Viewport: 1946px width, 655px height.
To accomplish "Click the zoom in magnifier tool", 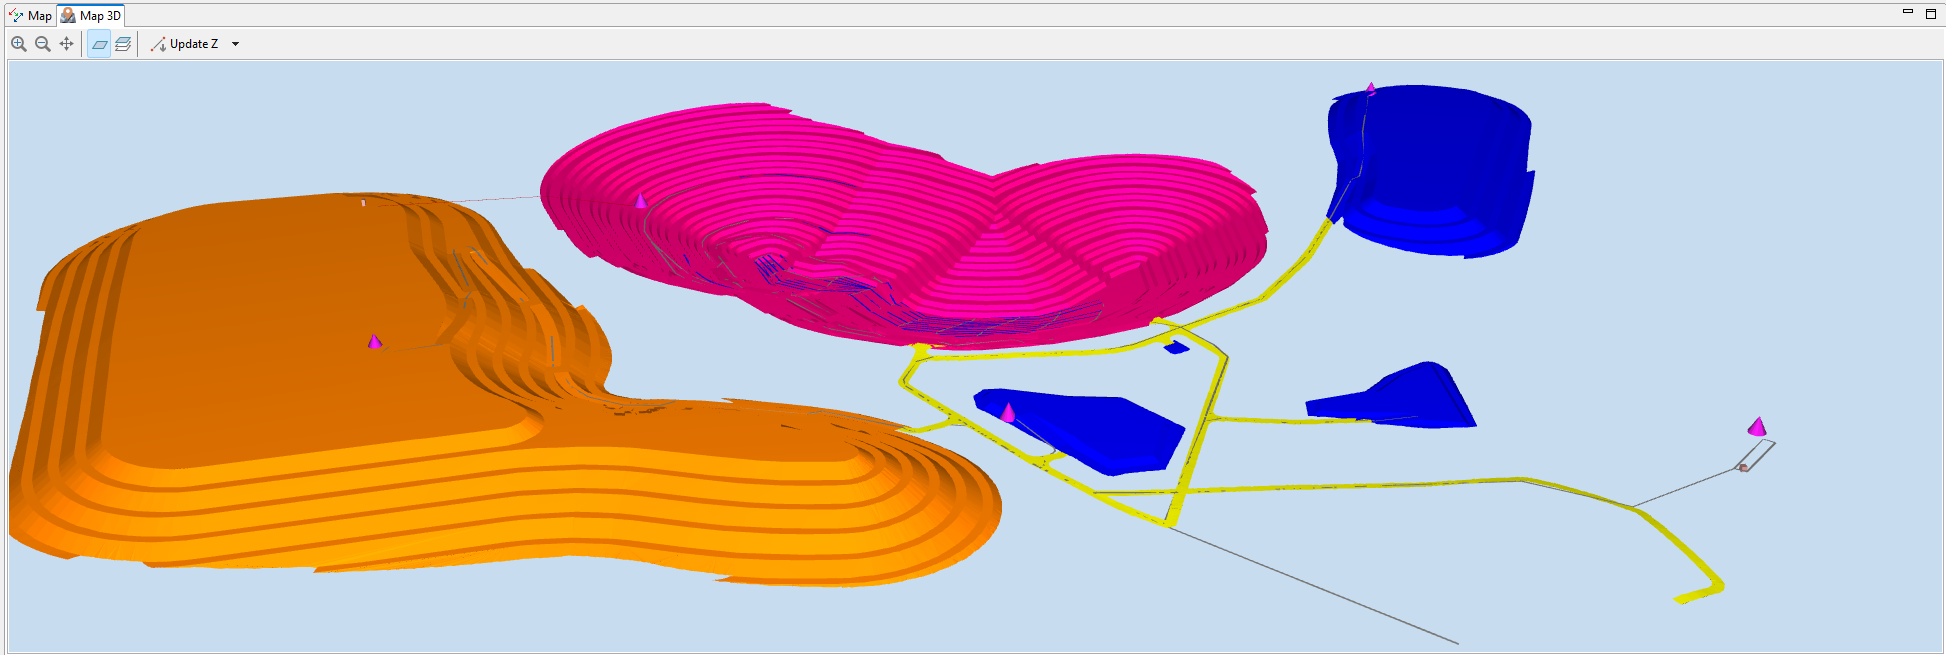I will tap(19, 44).
